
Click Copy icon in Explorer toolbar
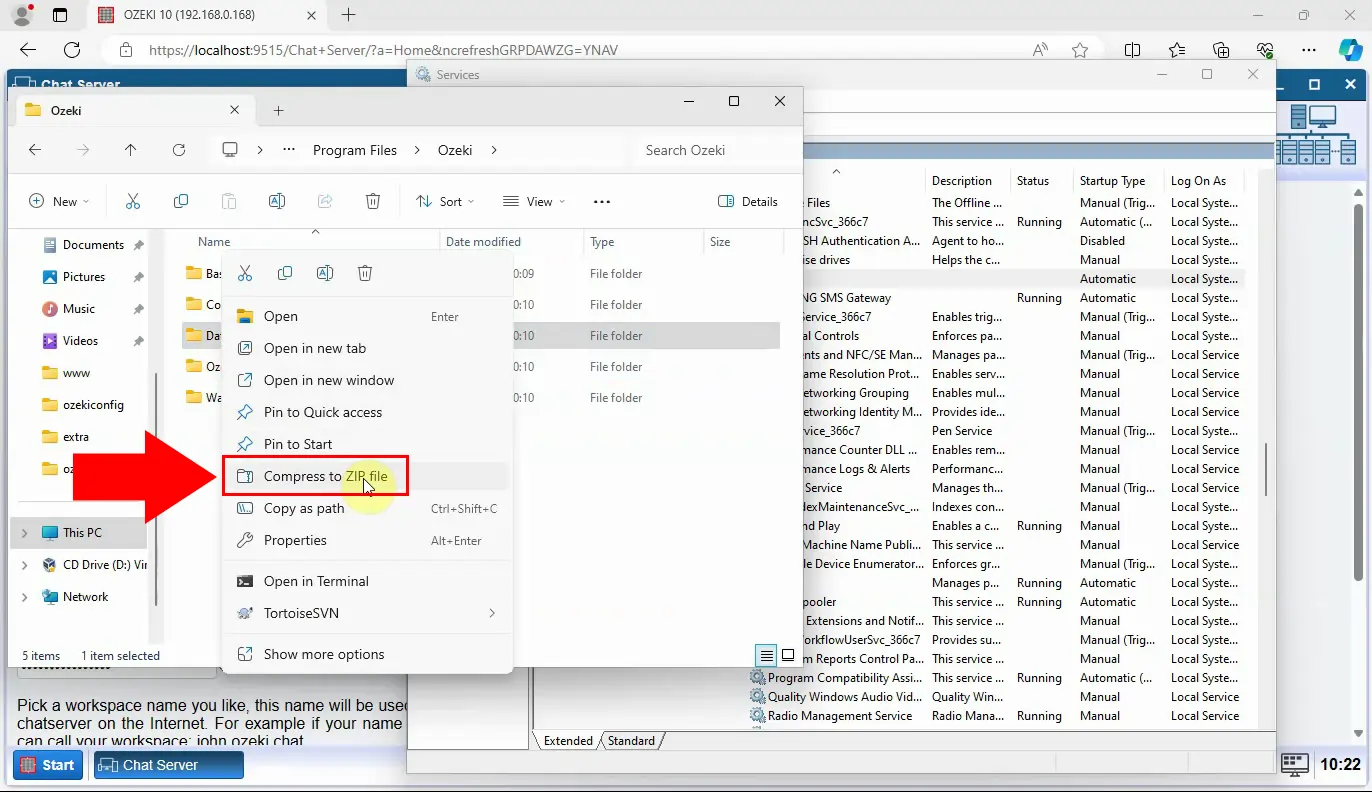click(181, 201)
